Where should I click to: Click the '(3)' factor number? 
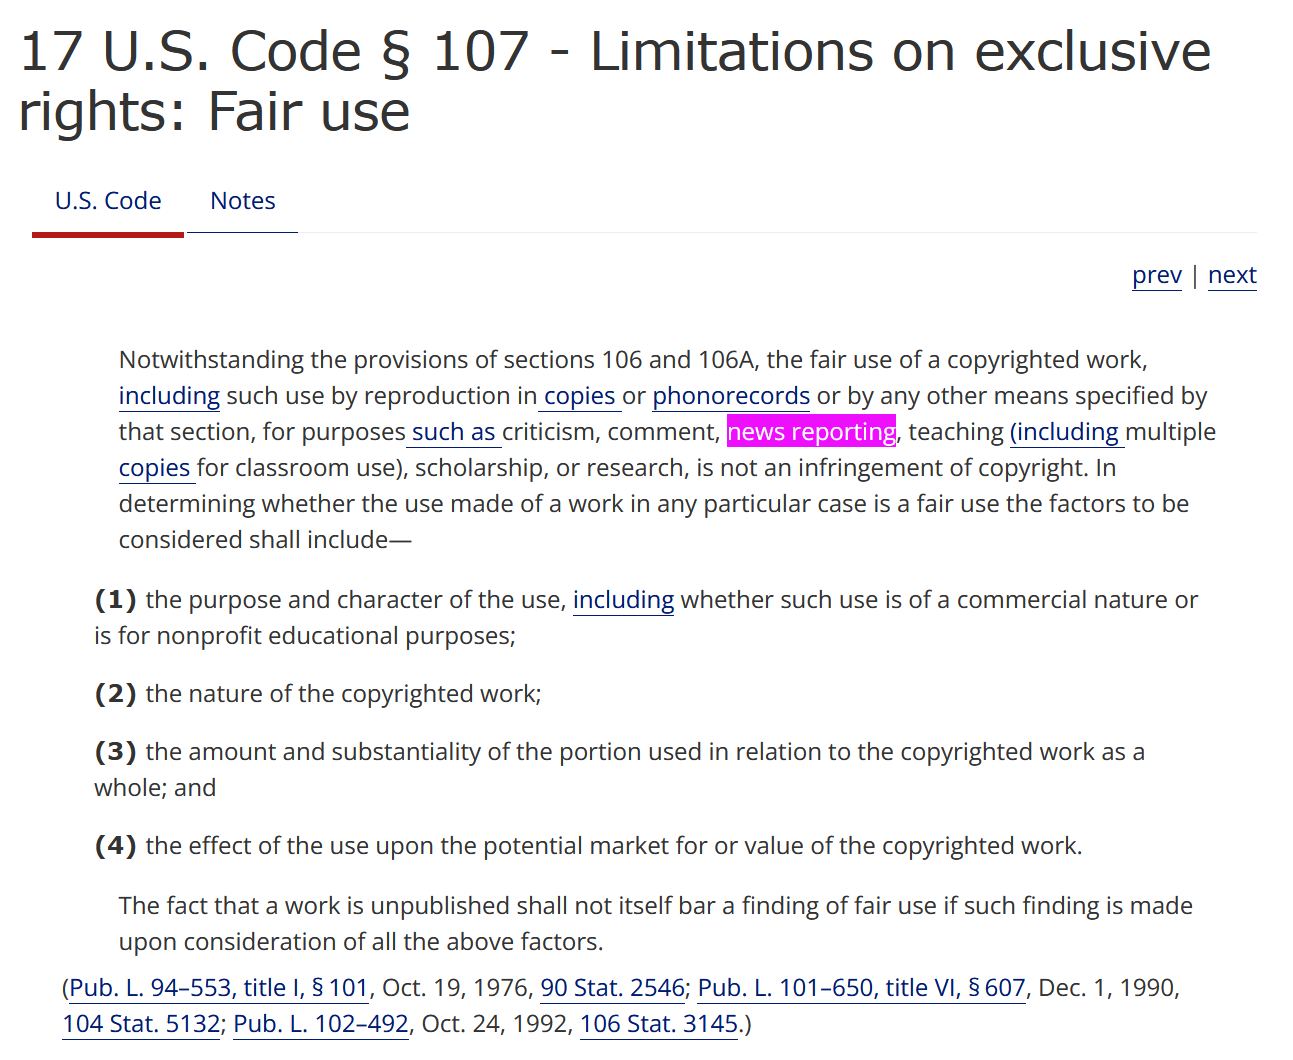coord(115,752)
